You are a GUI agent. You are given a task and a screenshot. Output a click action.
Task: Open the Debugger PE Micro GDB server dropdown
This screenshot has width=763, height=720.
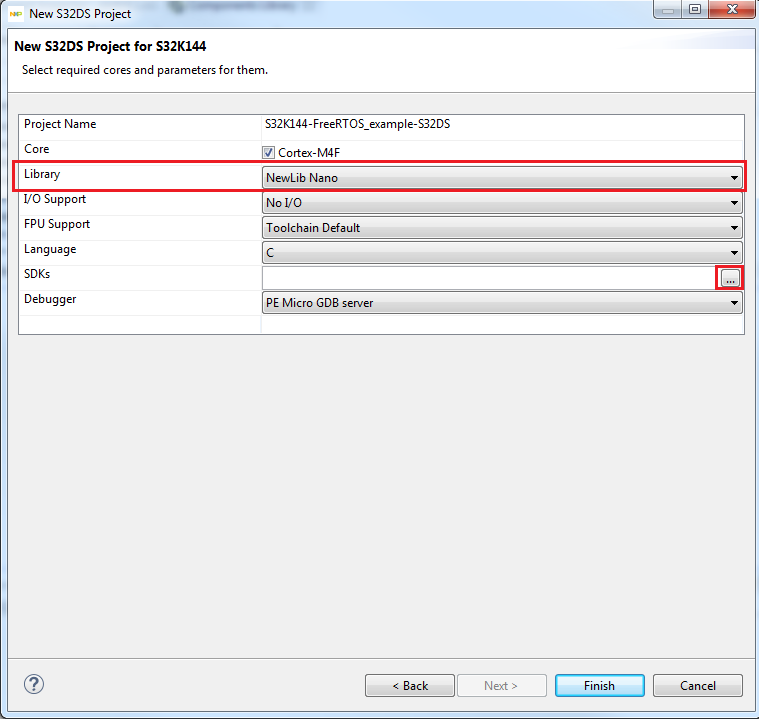tap(502, 303)
